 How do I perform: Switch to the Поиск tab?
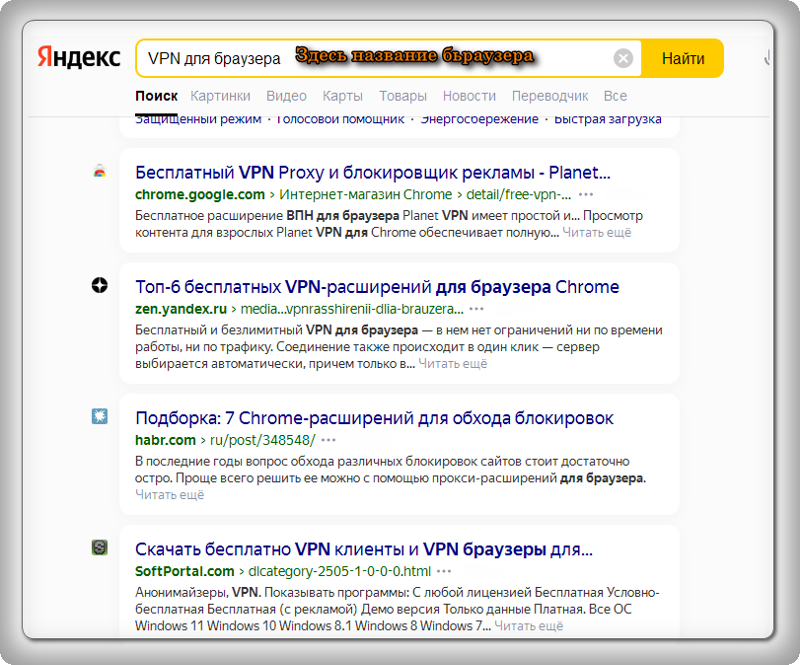pos(156,96)
